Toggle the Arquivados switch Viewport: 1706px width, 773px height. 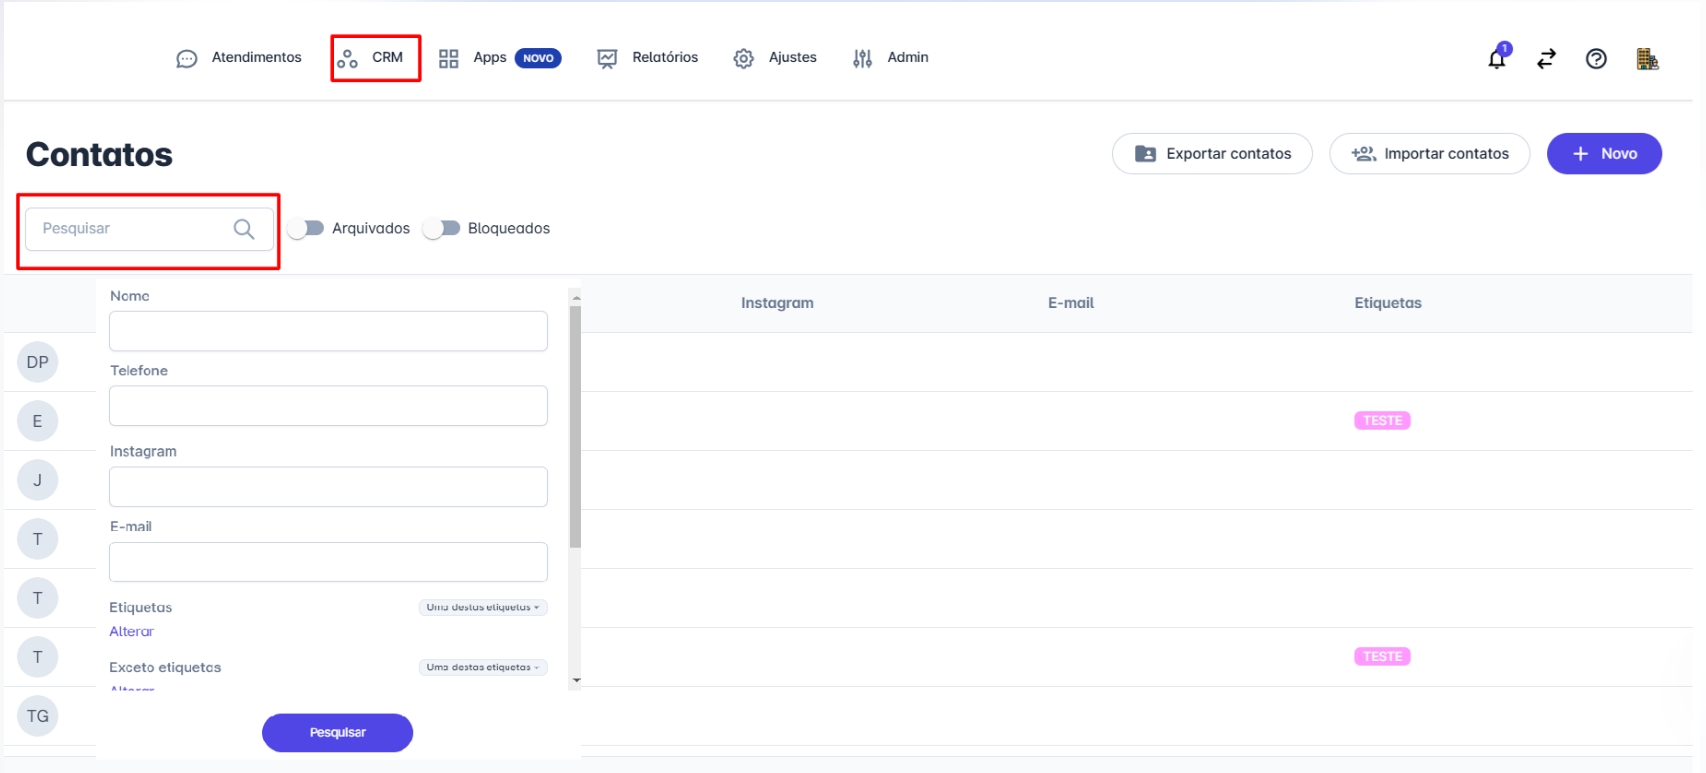coord(306,228)
